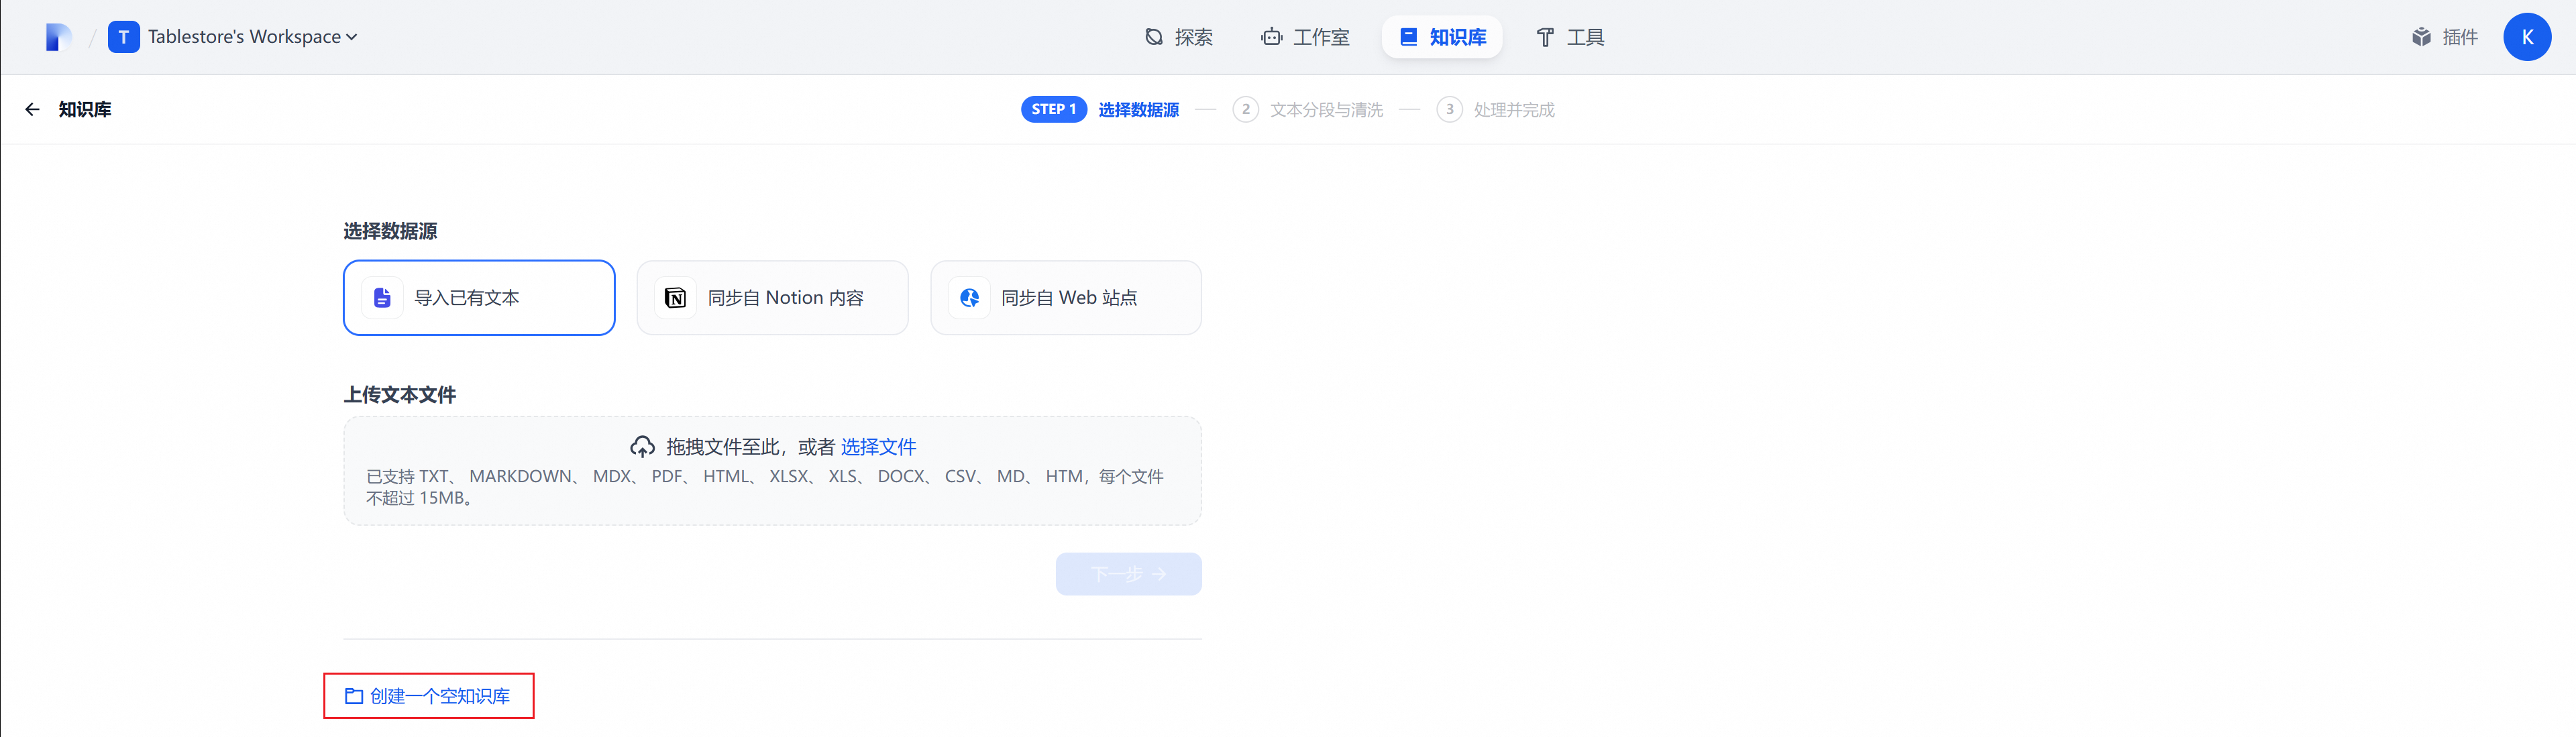Click the document icon on 导入已有文本 card
This screenshot has width=2576, height=737.
381,297
